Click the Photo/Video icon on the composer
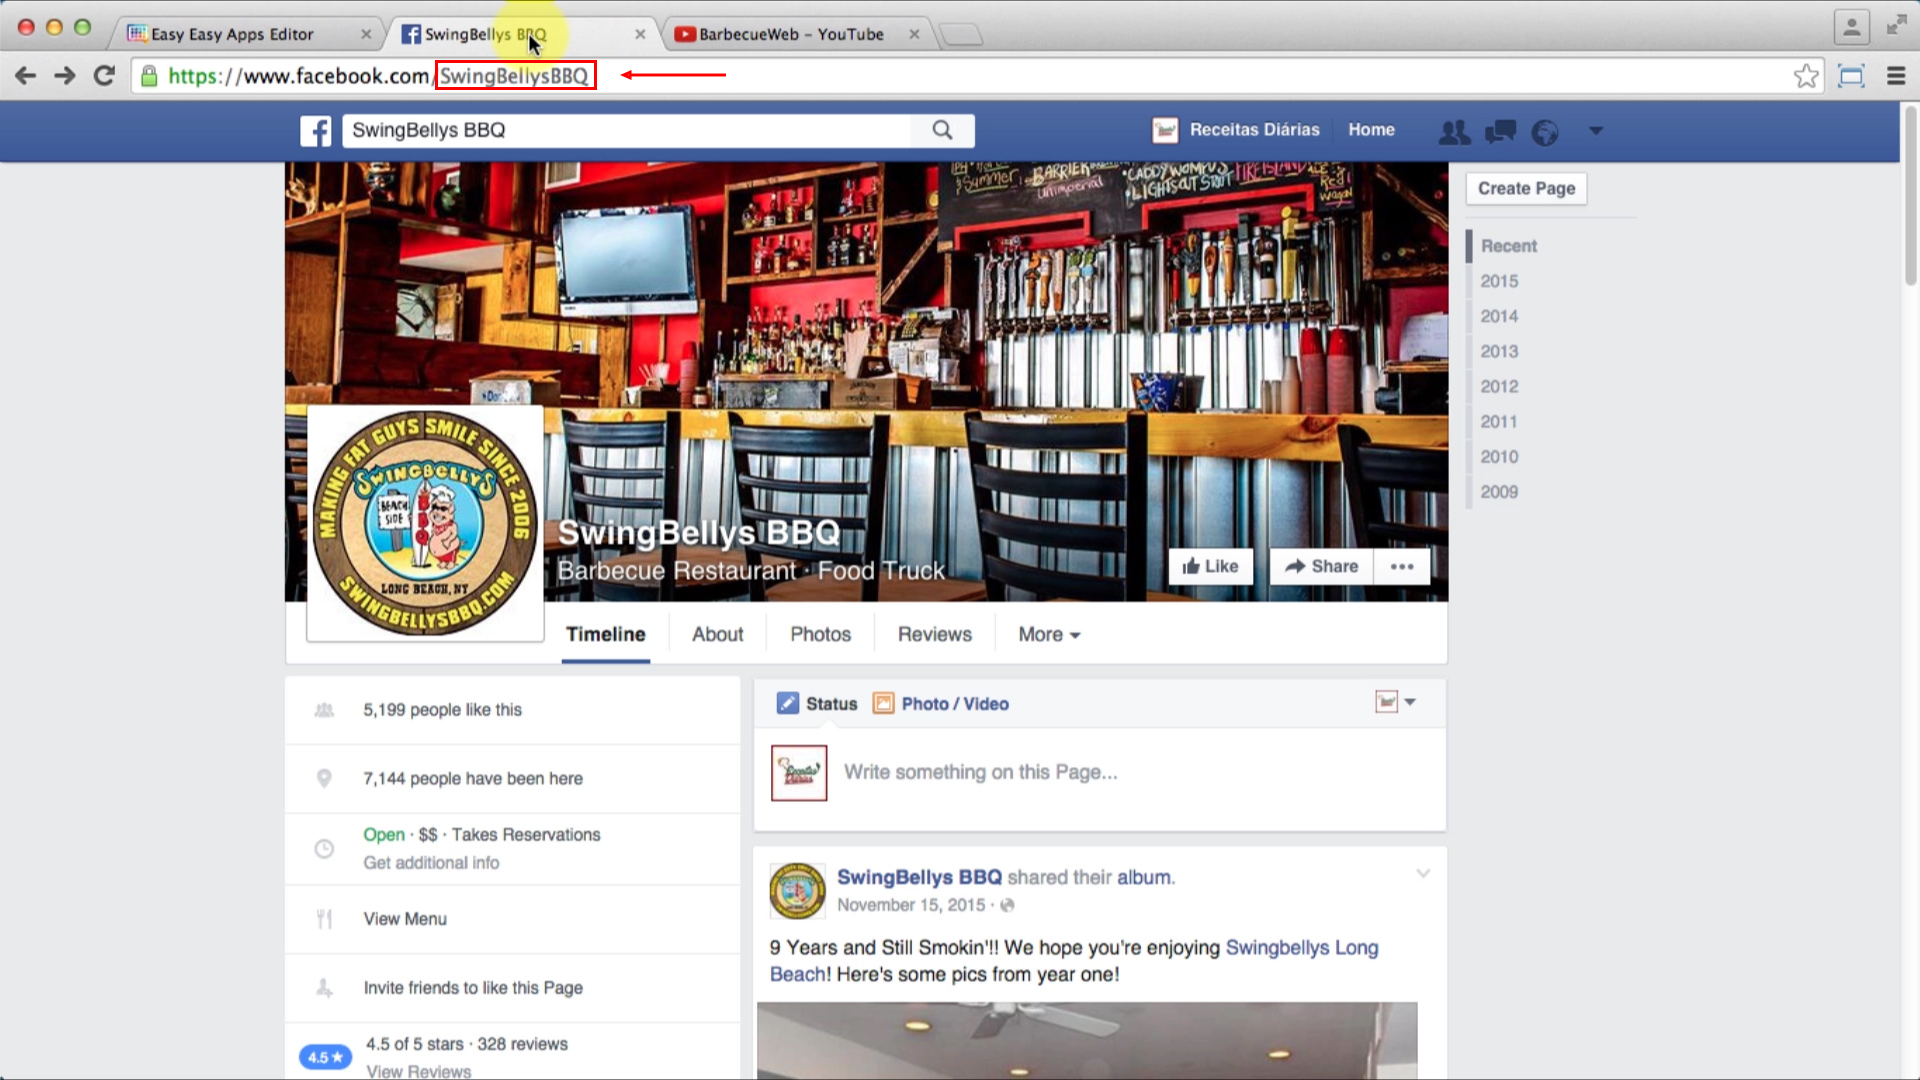Image resolution: width=1920 pixels, height=1080 pixels. coord(883,703)
